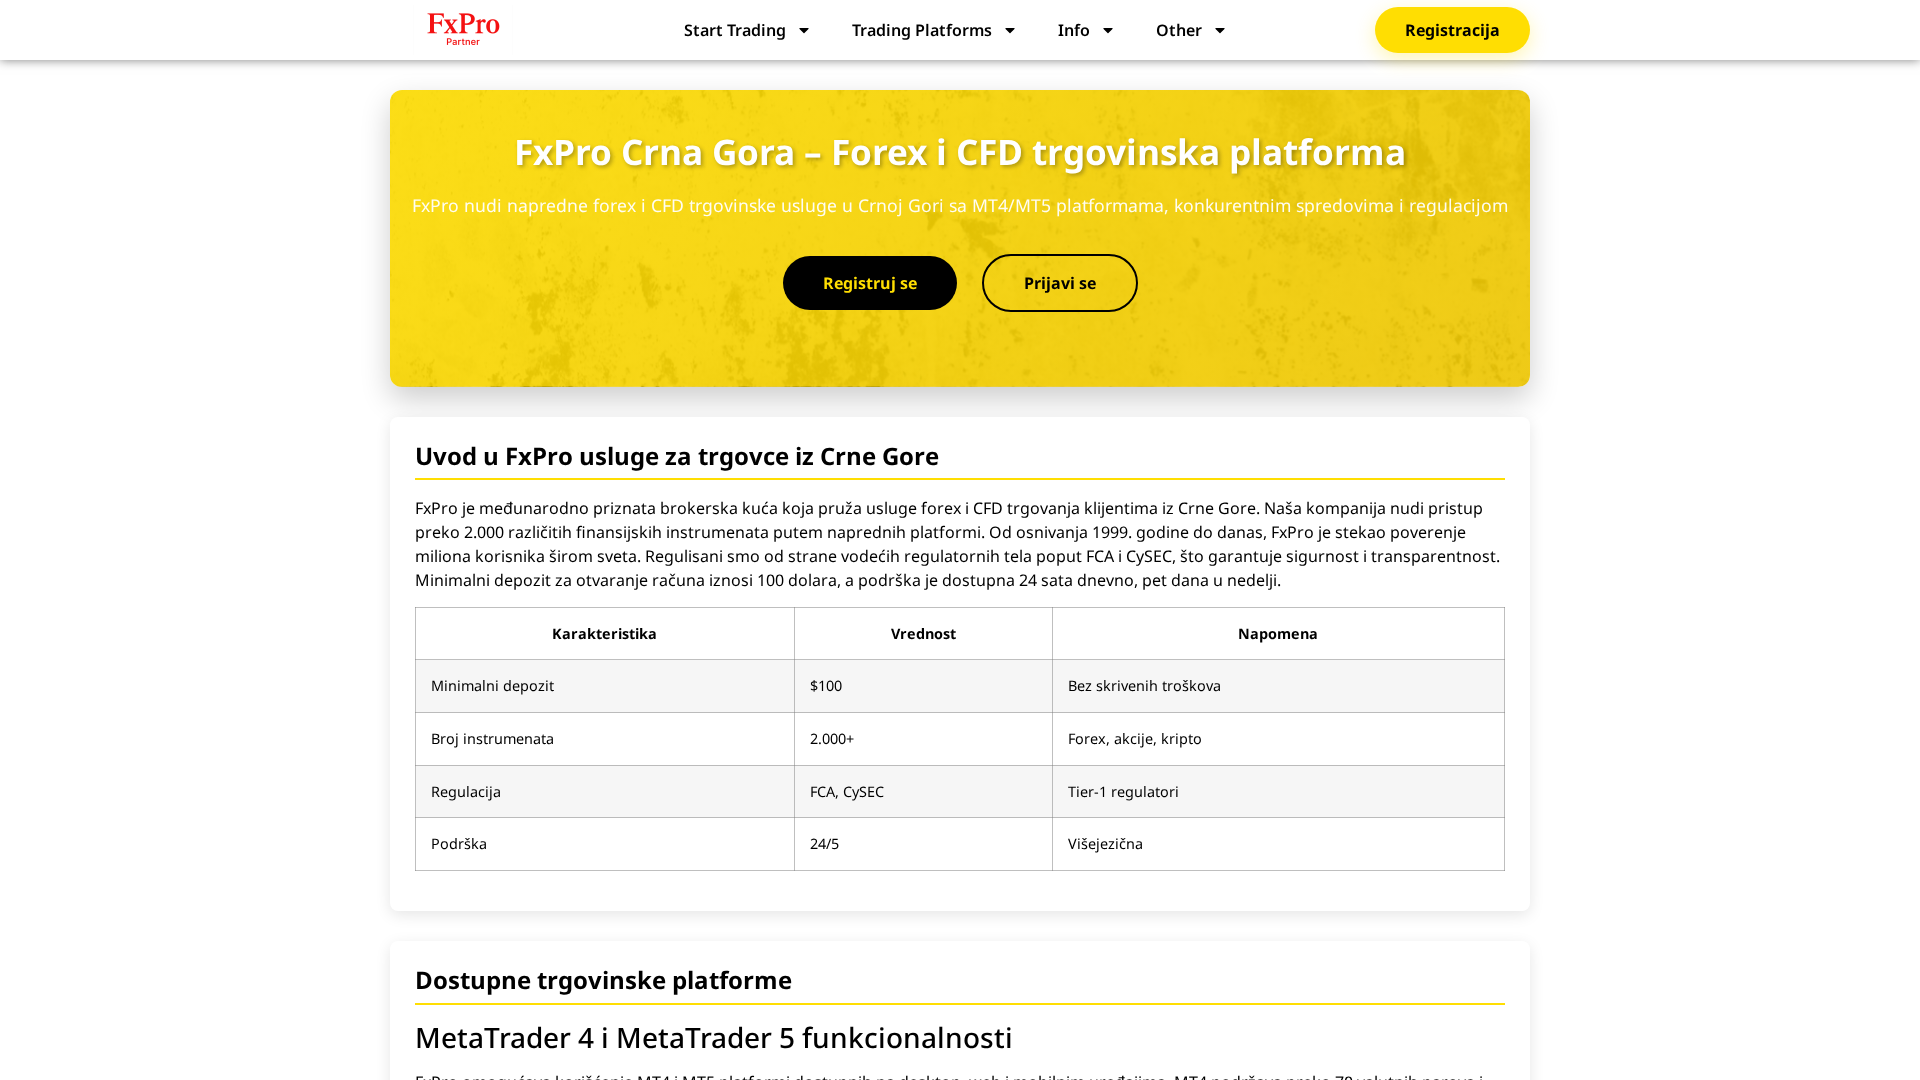This screenshot has height=1080, width=1920.
Task: Select the Vrednost column header
Action: [923, 634]
